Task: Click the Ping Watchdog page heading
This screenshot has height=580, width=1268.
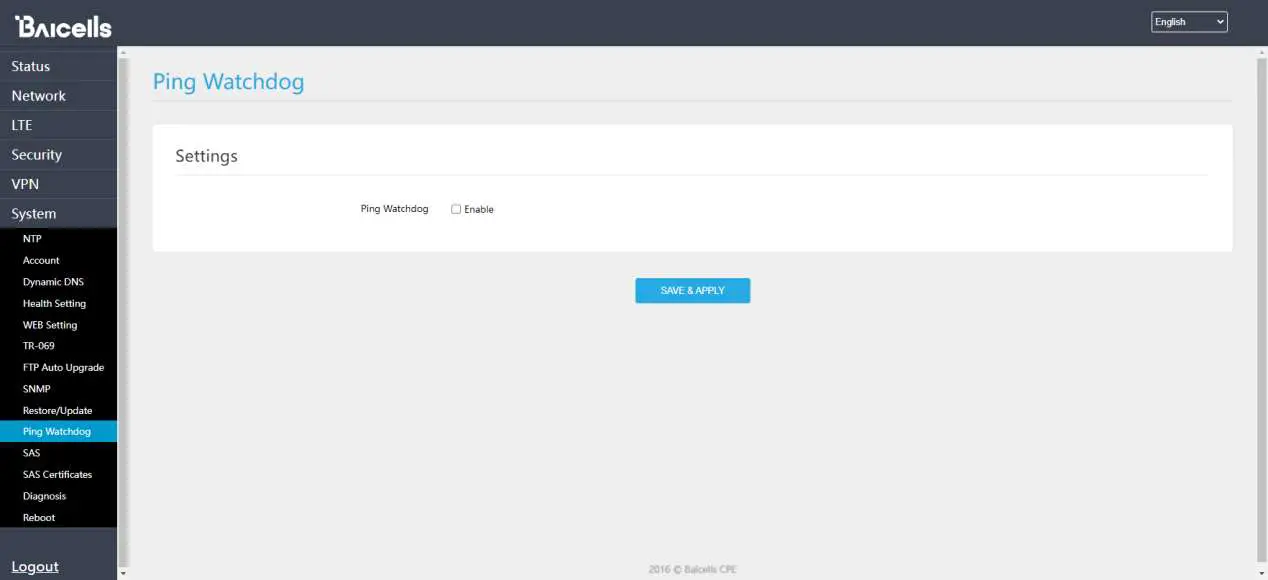Action: coord(228,82)
